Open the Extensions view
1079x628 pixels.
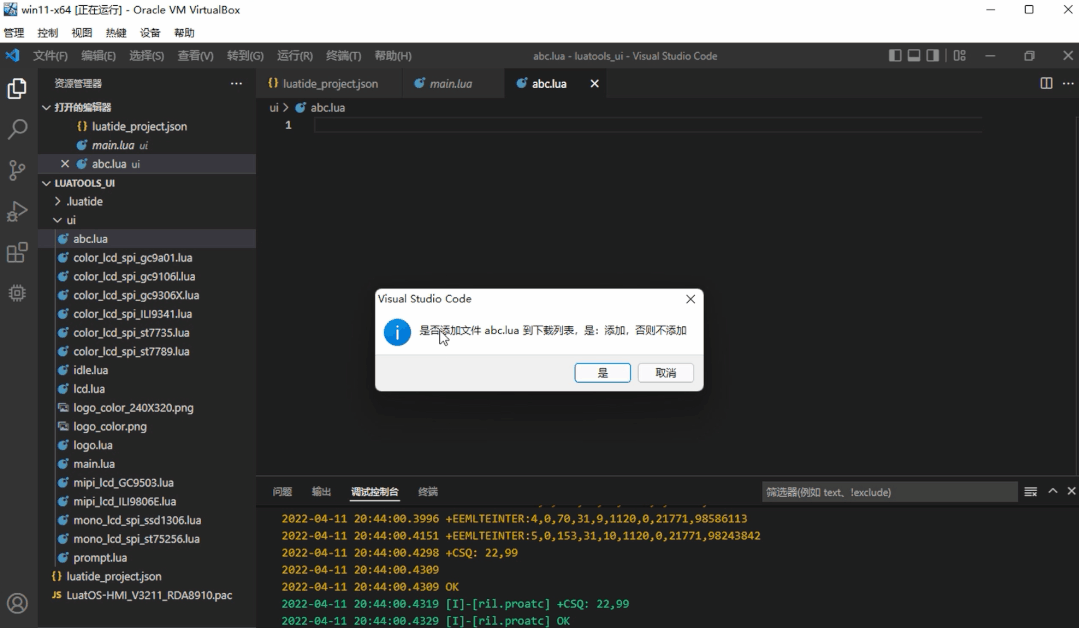point(16,252)
